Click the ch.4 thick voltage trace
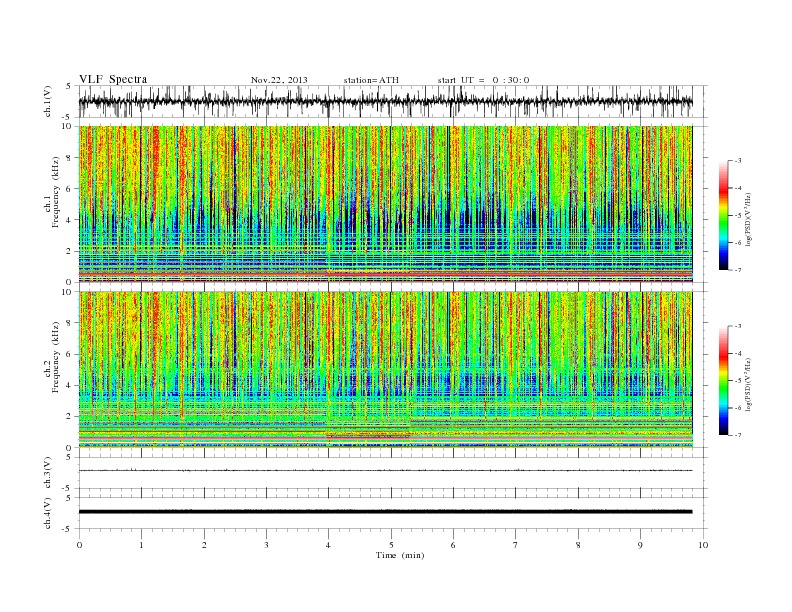 385,512
